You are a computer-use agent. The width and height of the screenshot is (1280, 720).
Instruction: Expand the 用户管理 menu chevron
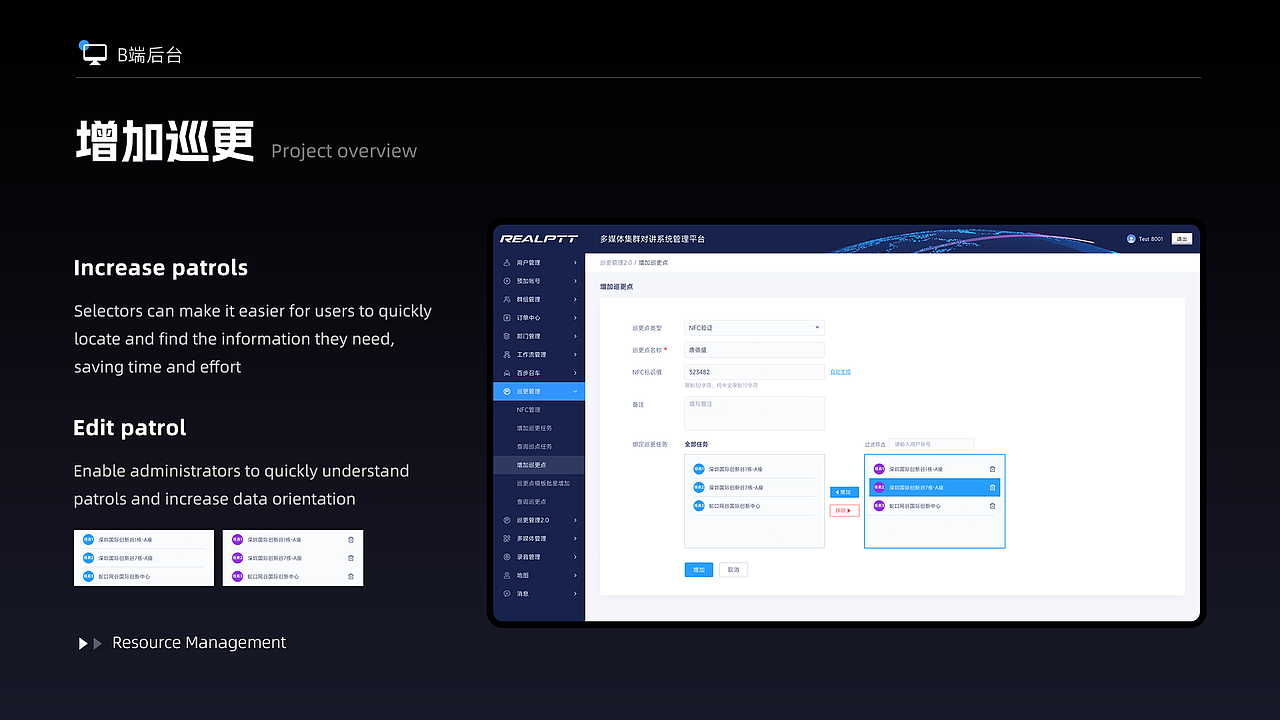click(x=575, y=263)
